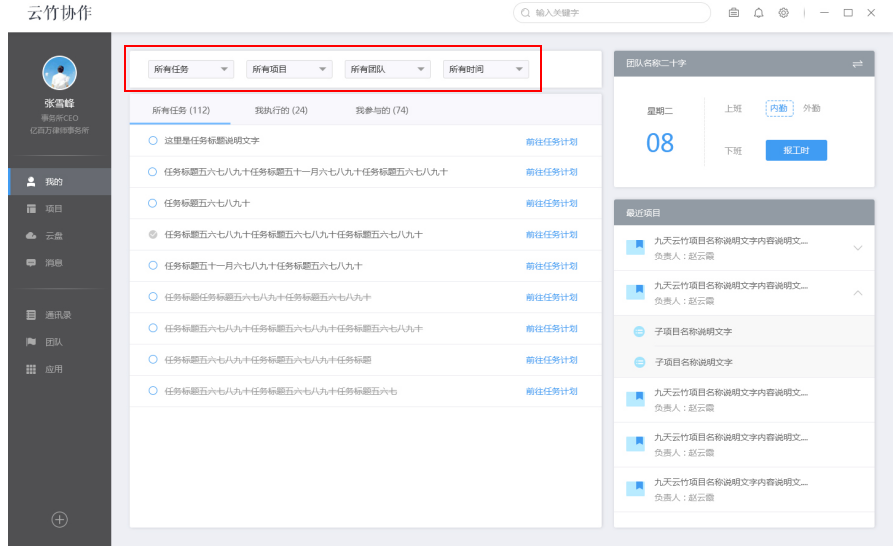This screenshot has height=548, width=896.
Task: Open the 所有时间 filter dropdown
Action: tap(485, 69)
